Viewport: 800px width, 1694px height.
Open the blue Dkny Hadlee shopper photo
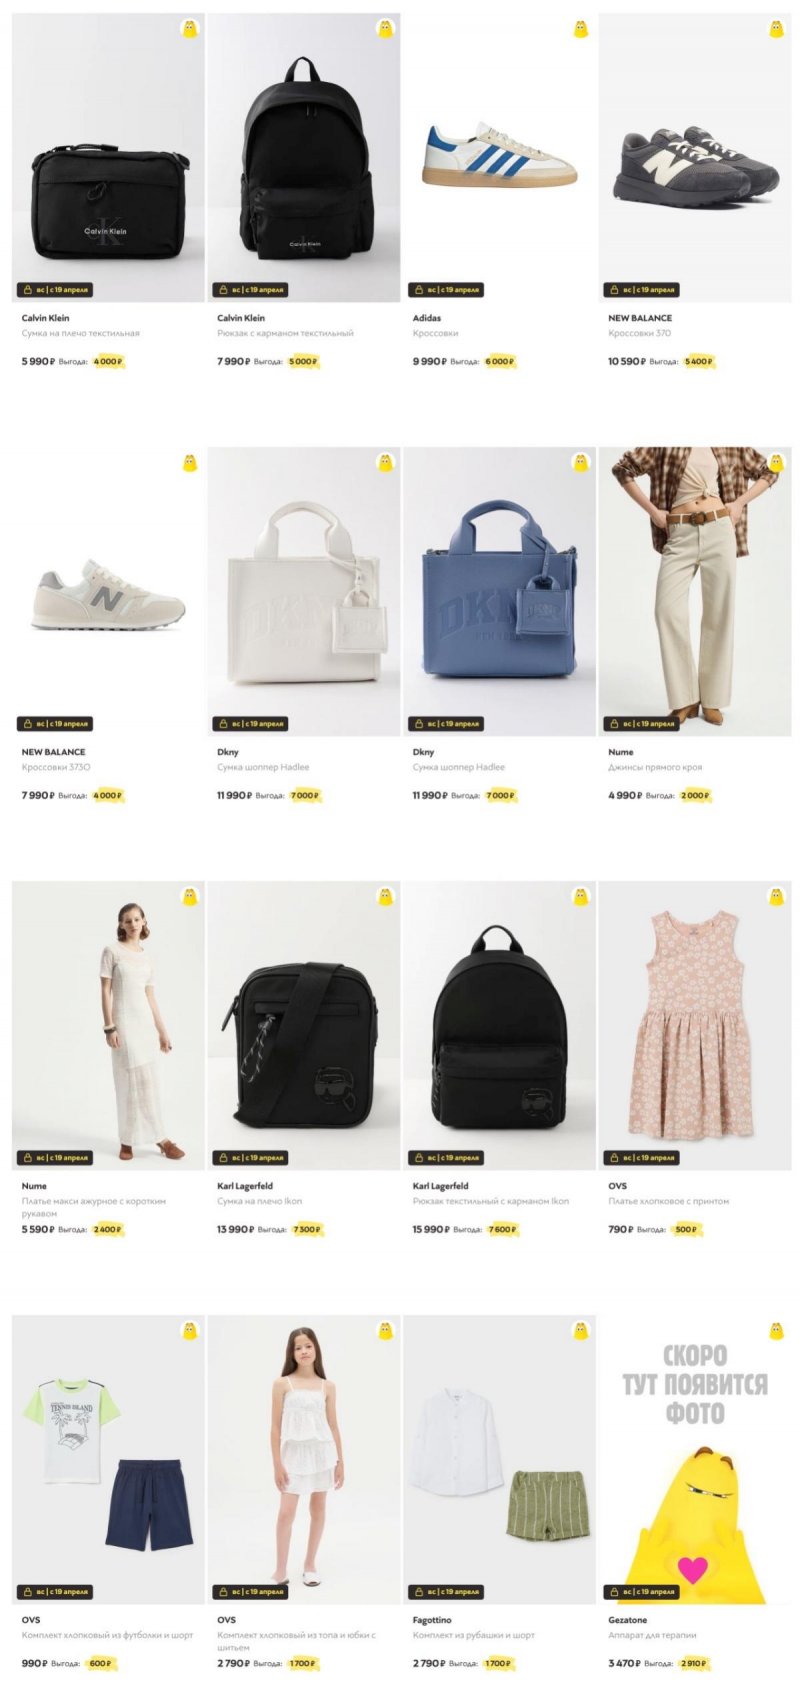(x=499, y=591)
